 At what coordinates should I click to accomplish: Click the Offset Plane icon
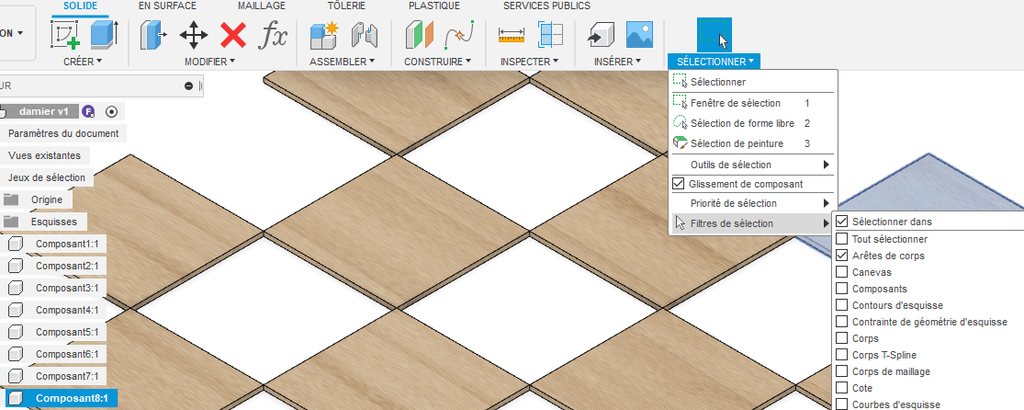point(419,35)
